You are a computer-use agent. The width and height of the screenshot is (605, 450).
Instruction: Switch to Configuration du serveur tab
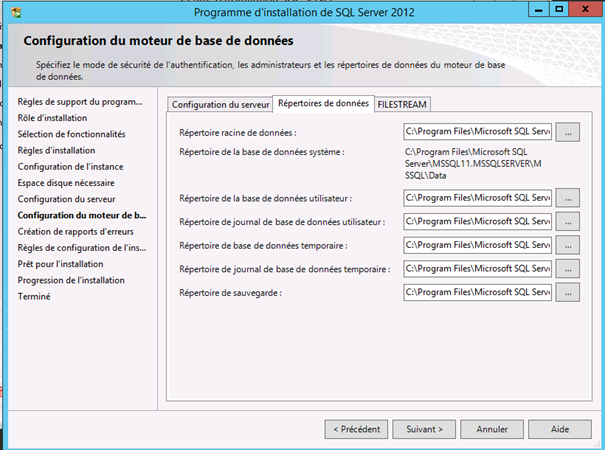220,105
